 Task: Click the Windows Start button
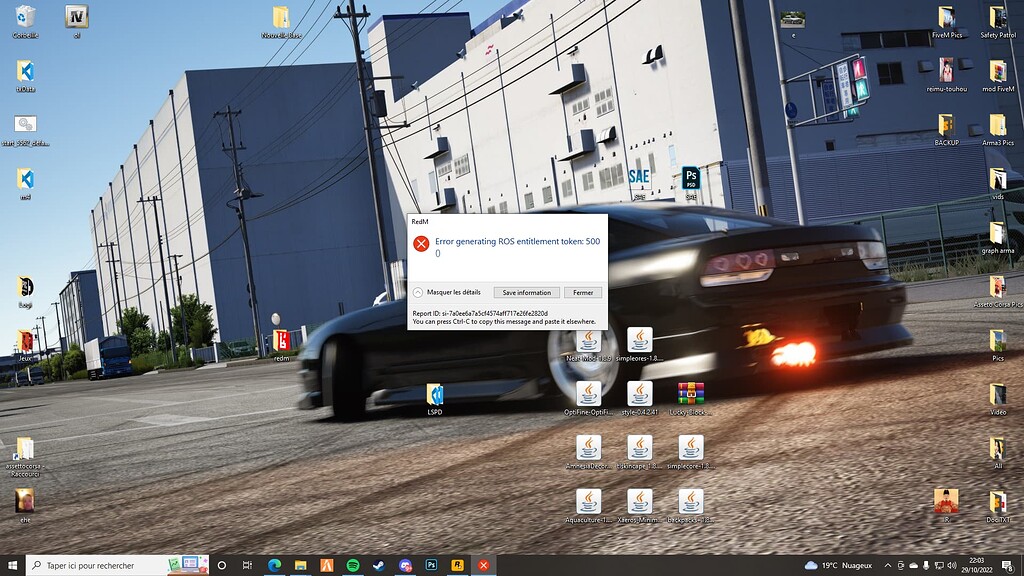tap(12, 565)
